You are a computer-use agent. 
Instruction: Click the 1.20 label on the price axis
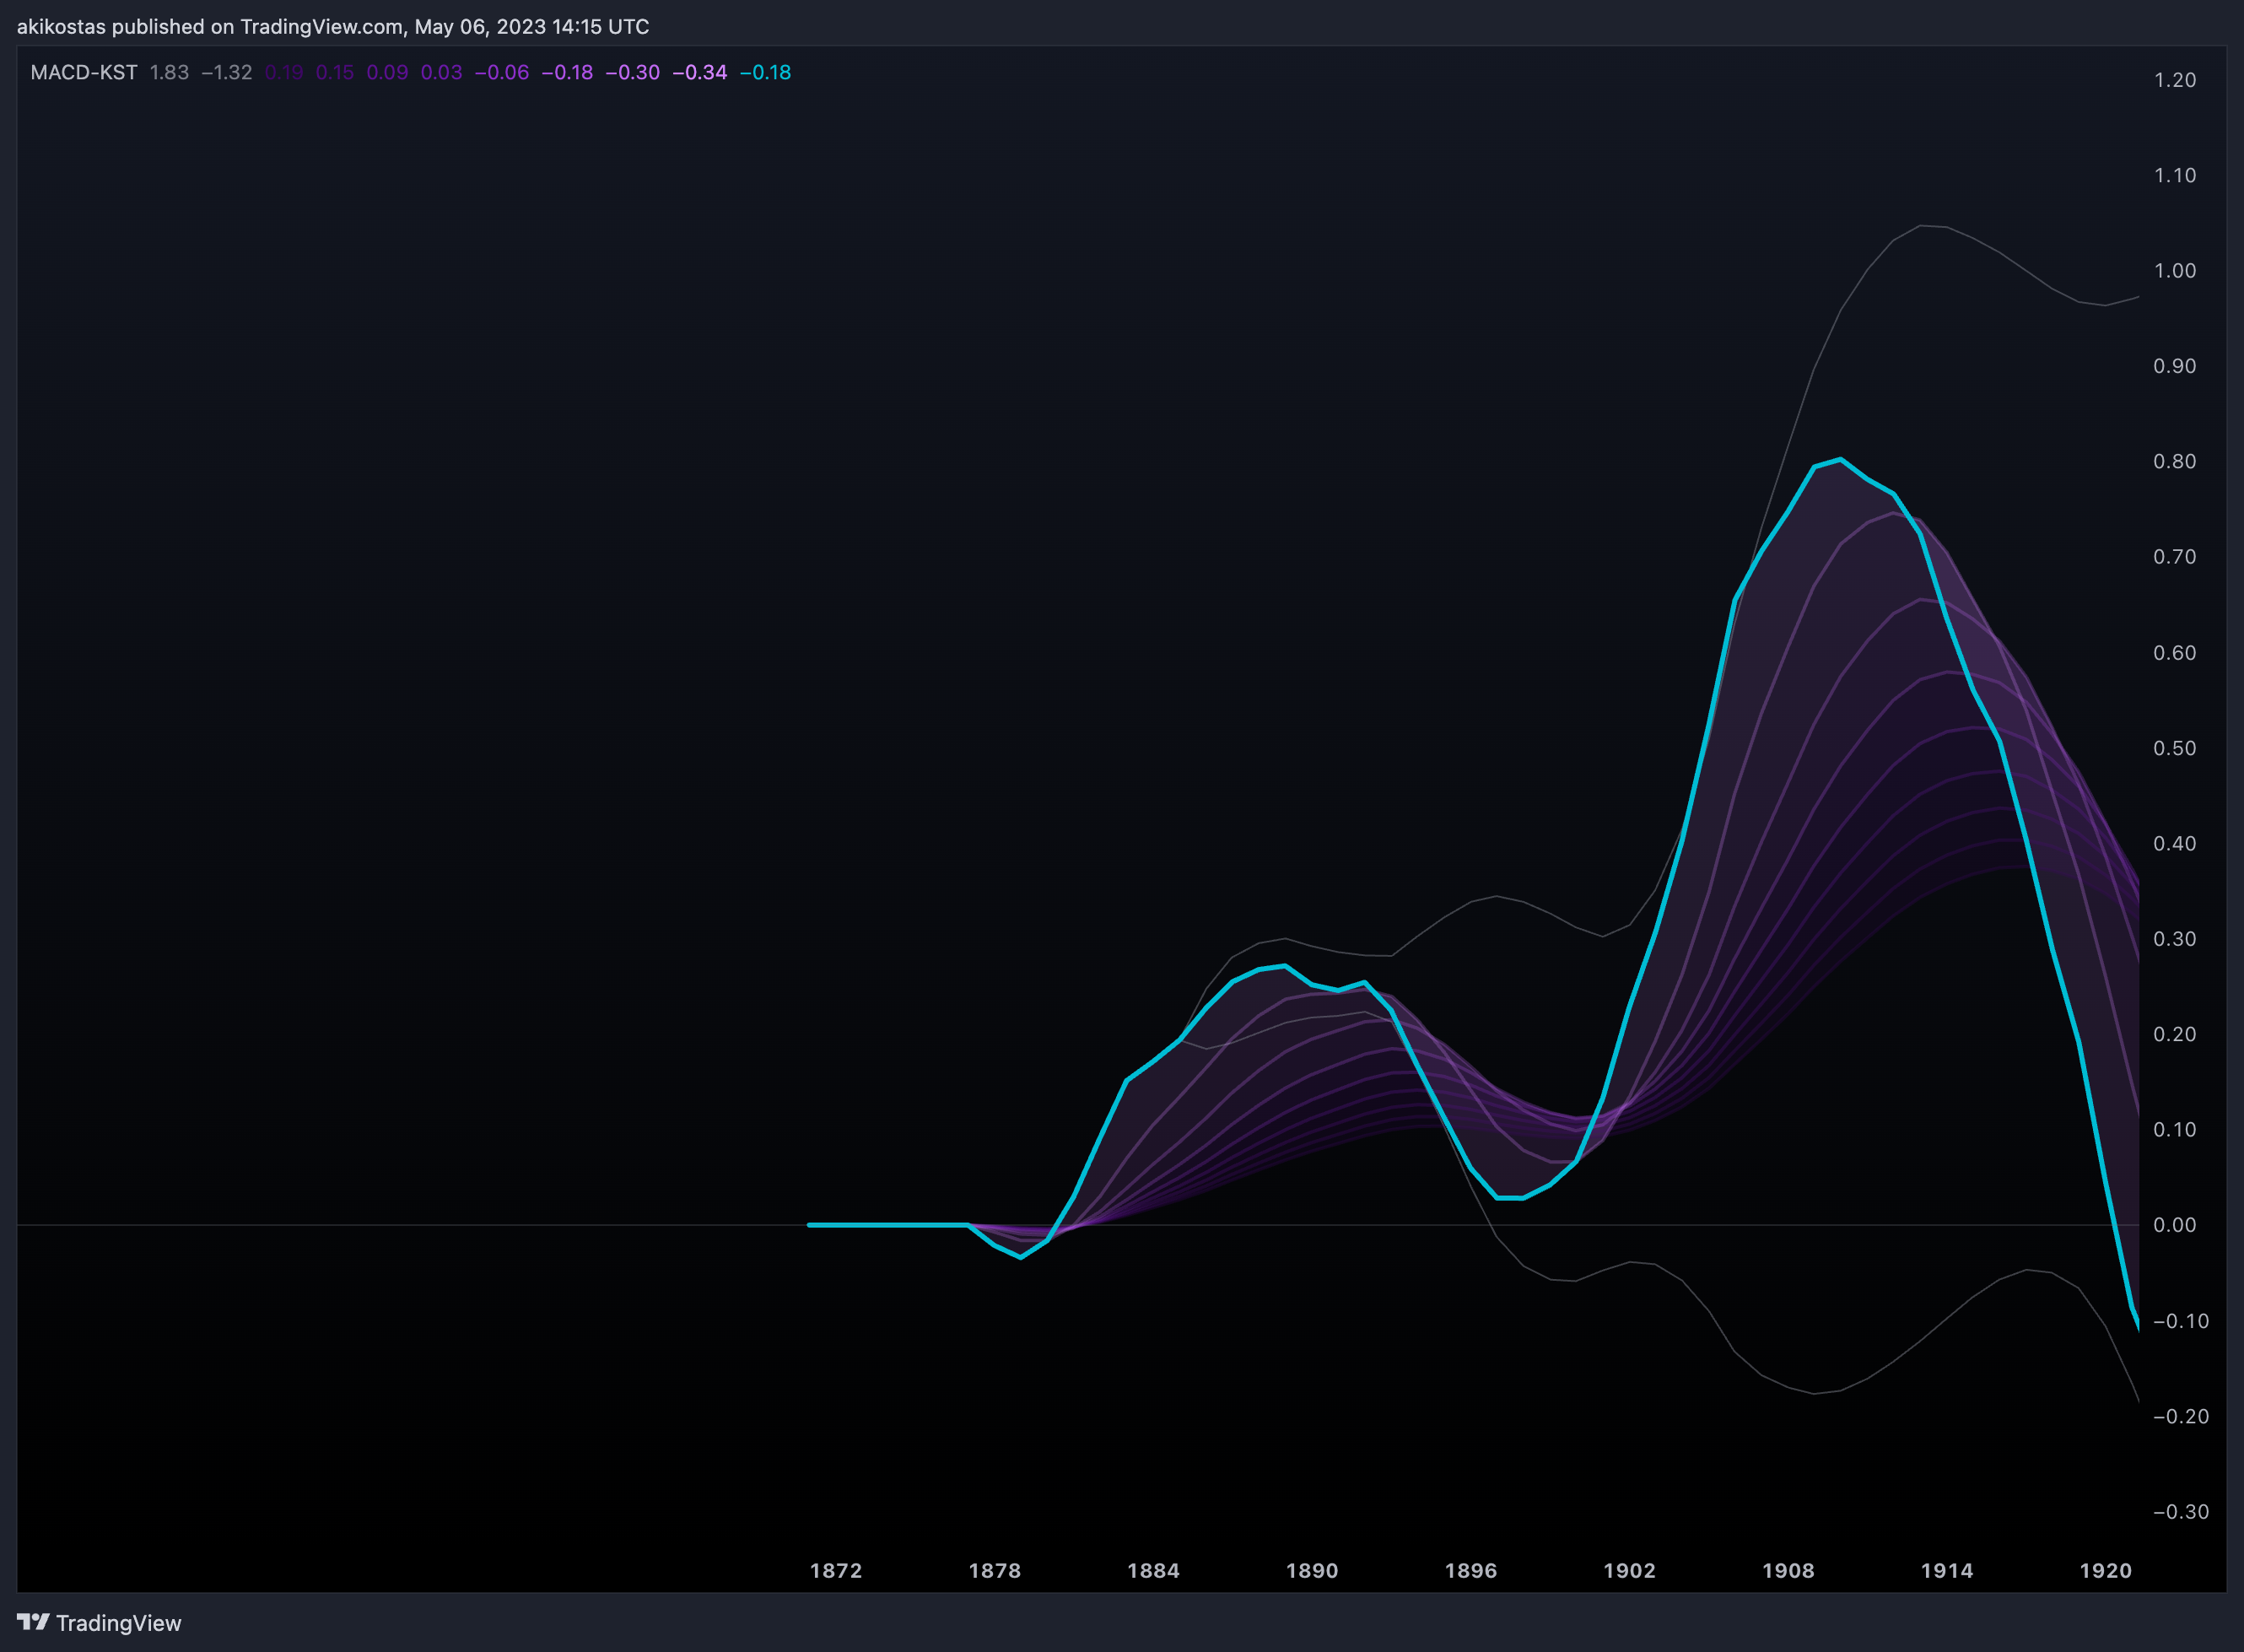[2175, 80]
